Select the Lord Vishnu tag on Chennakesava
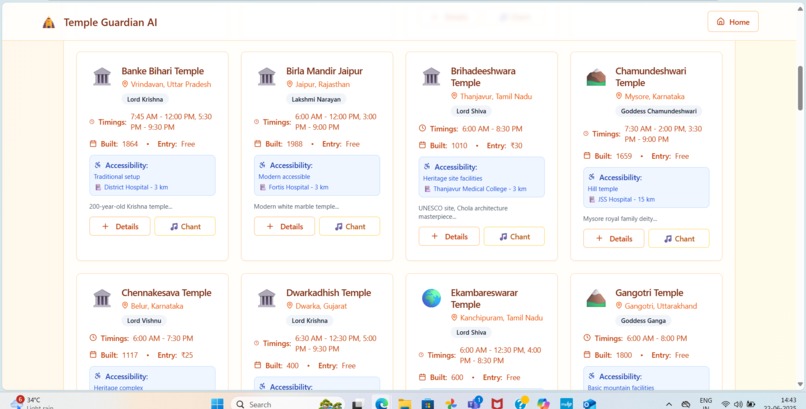 pos(144,321)
